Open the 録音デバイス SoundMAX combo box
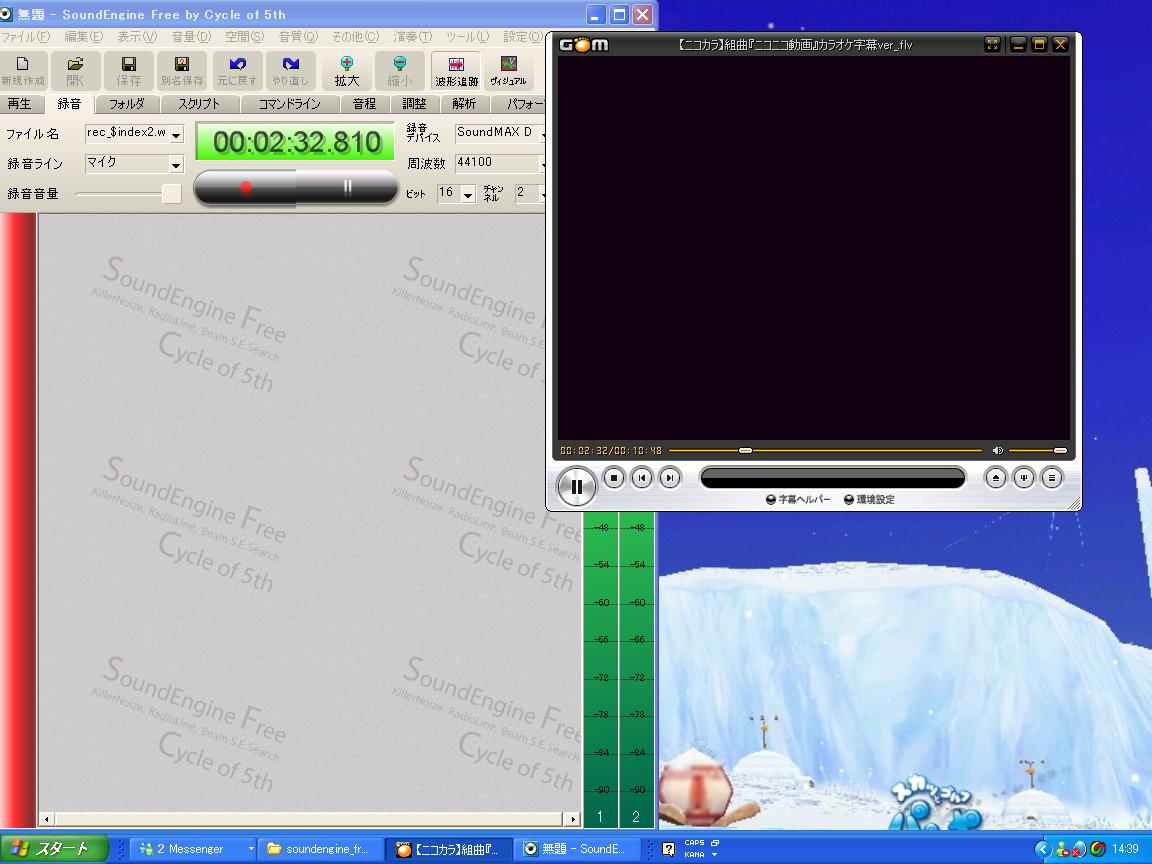This screenshot has height=864, width=1152. click(500, 133)
